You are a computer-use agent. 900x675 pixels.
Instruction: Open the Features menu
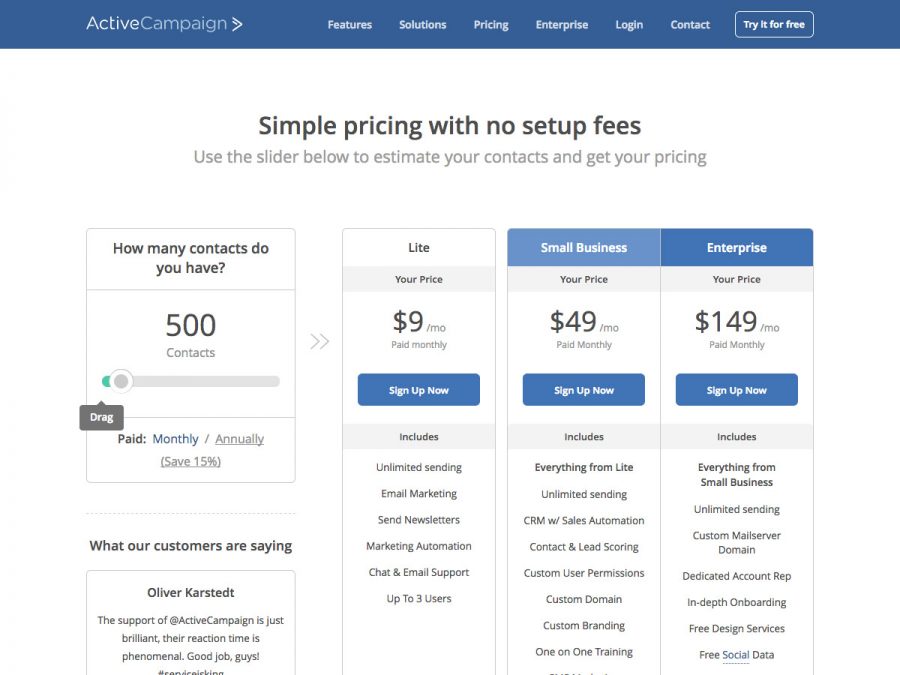[349, 24]
